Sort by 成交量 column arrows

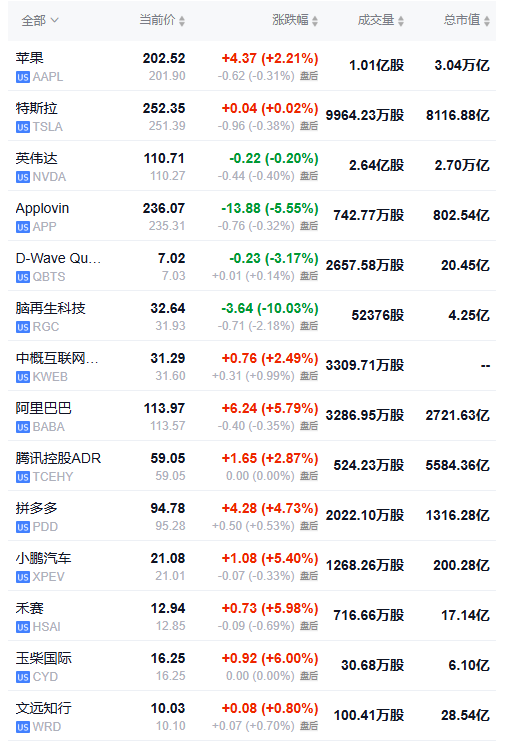click(x=401, y=21)
